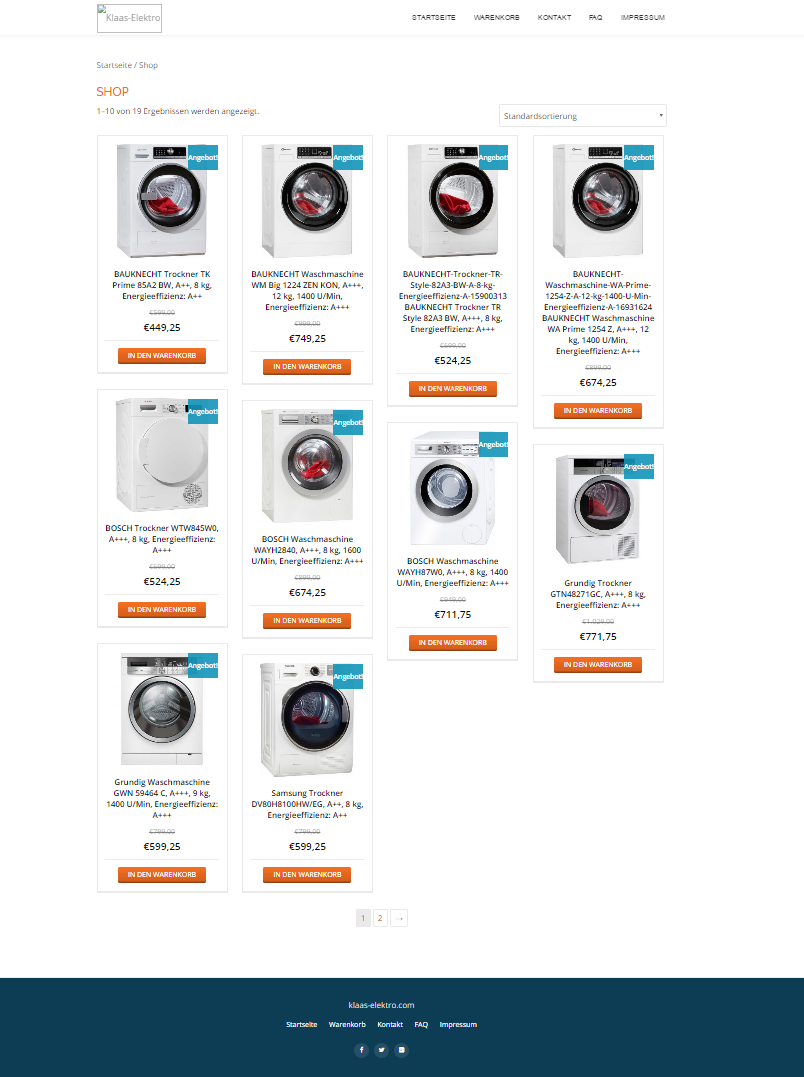Go to page 2 of results
The image size is (804, 1077).
pos(380,918)
